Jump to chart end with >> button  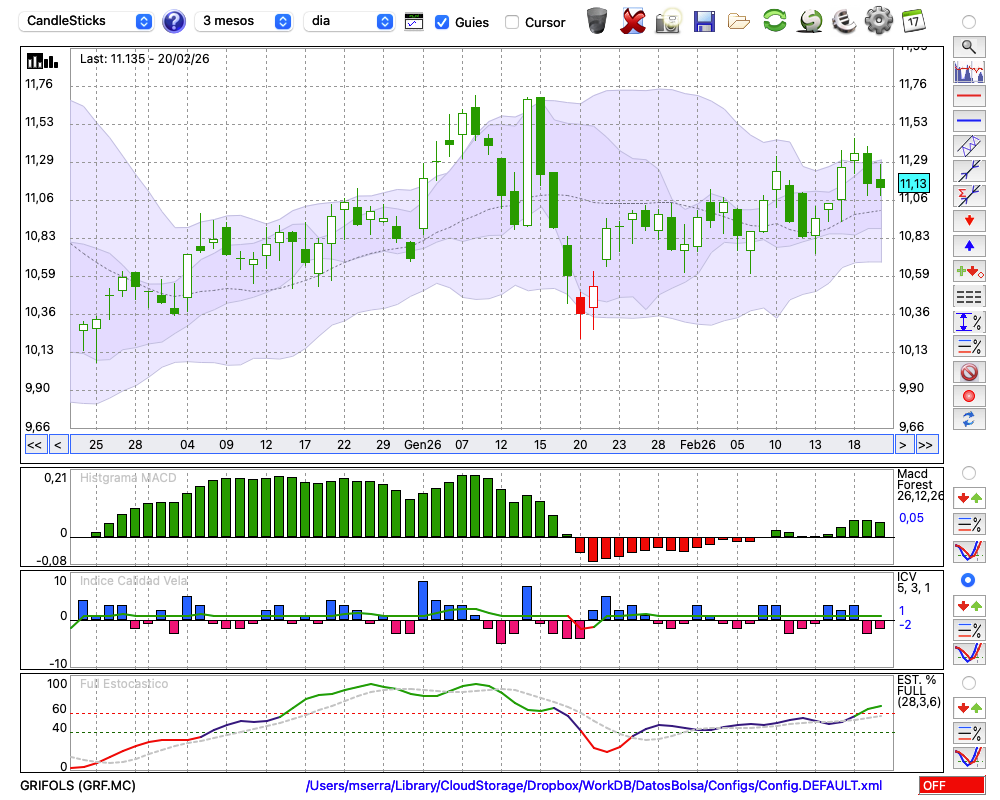click(926, 445)
